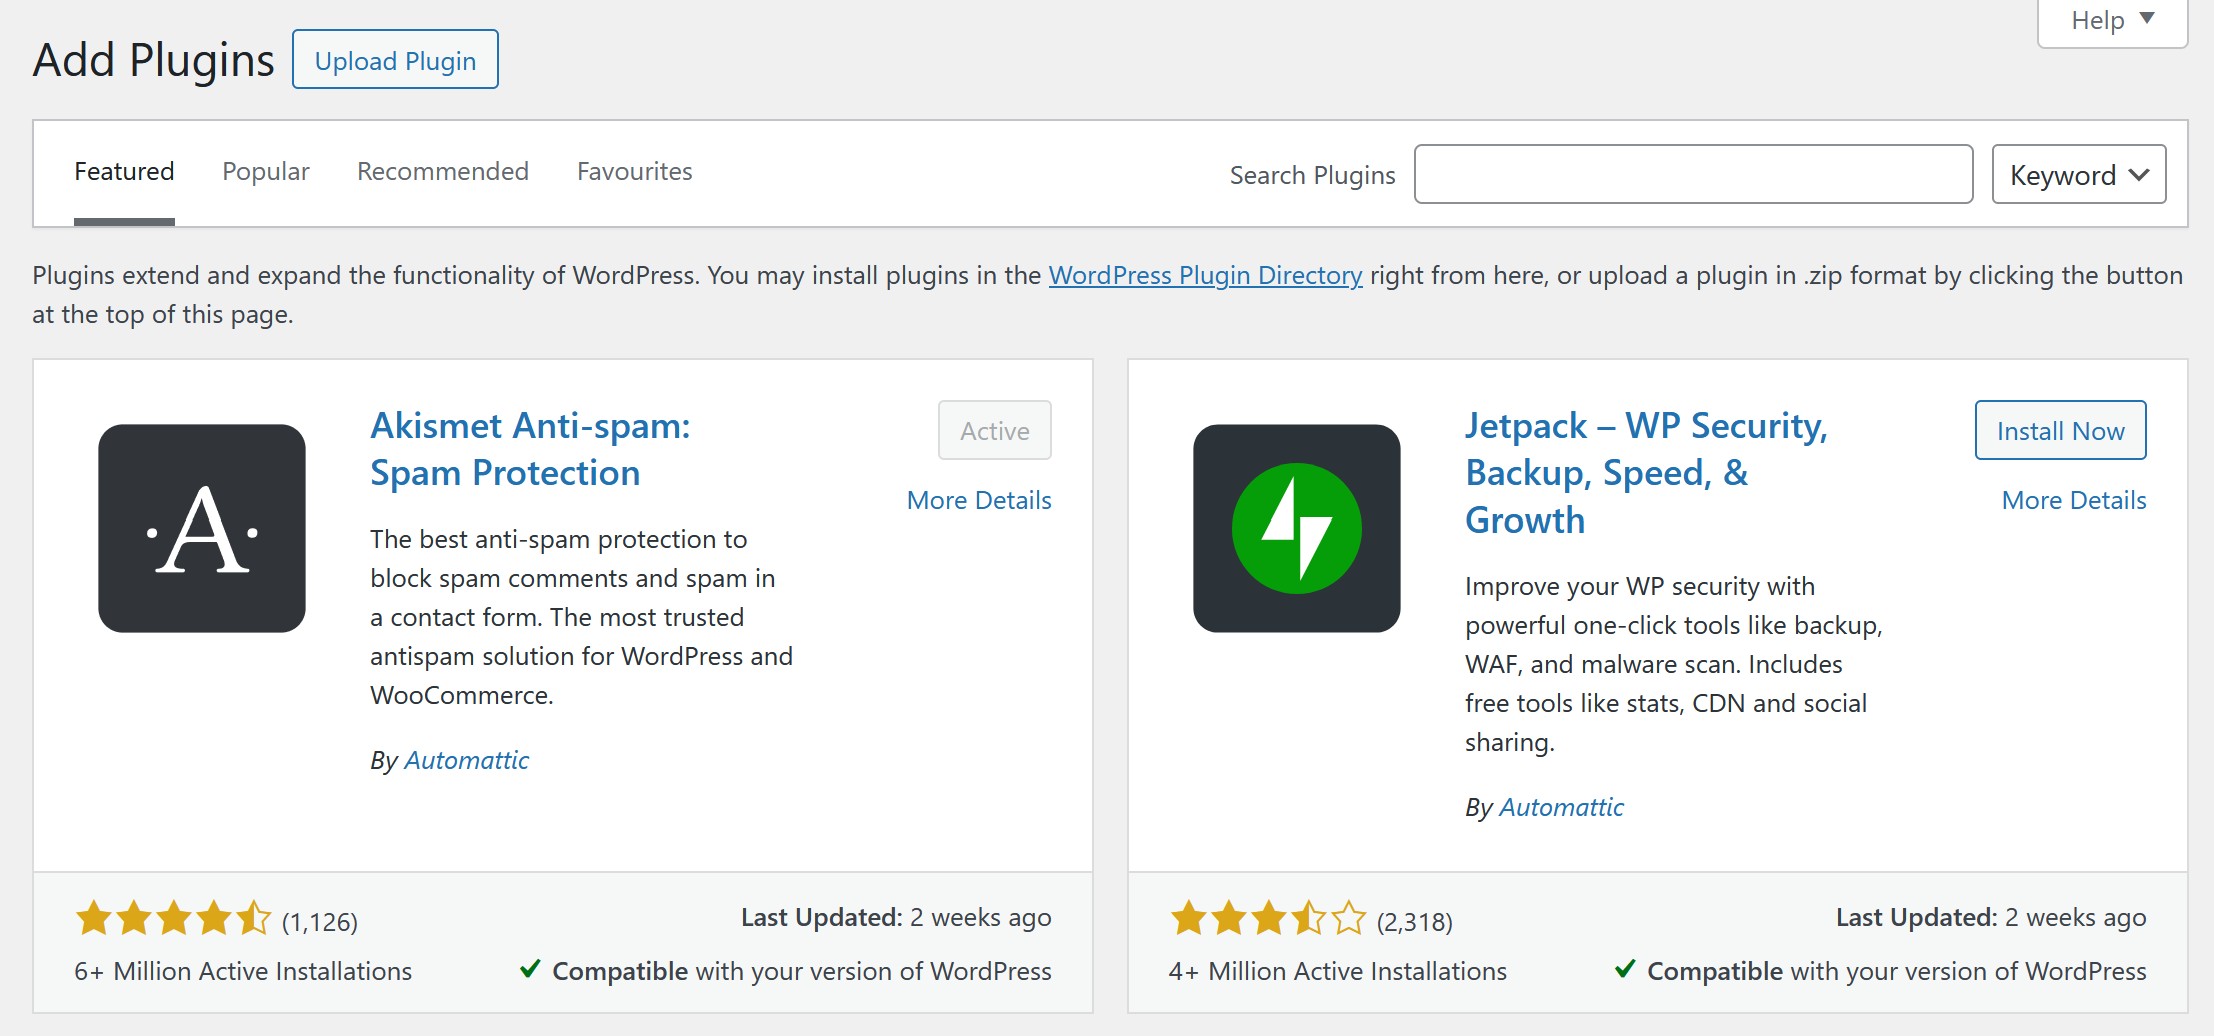Click Akismet Last Updated text
This screenshot has height=1036, width=2214.
point(896,917)
